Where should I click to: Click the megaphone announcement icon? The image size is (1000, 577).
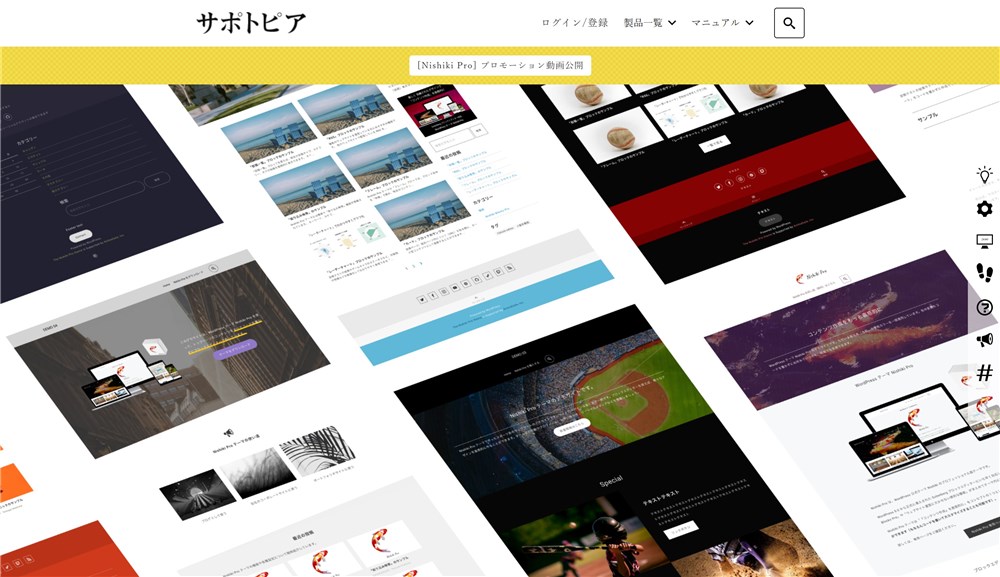click(985, 340)
